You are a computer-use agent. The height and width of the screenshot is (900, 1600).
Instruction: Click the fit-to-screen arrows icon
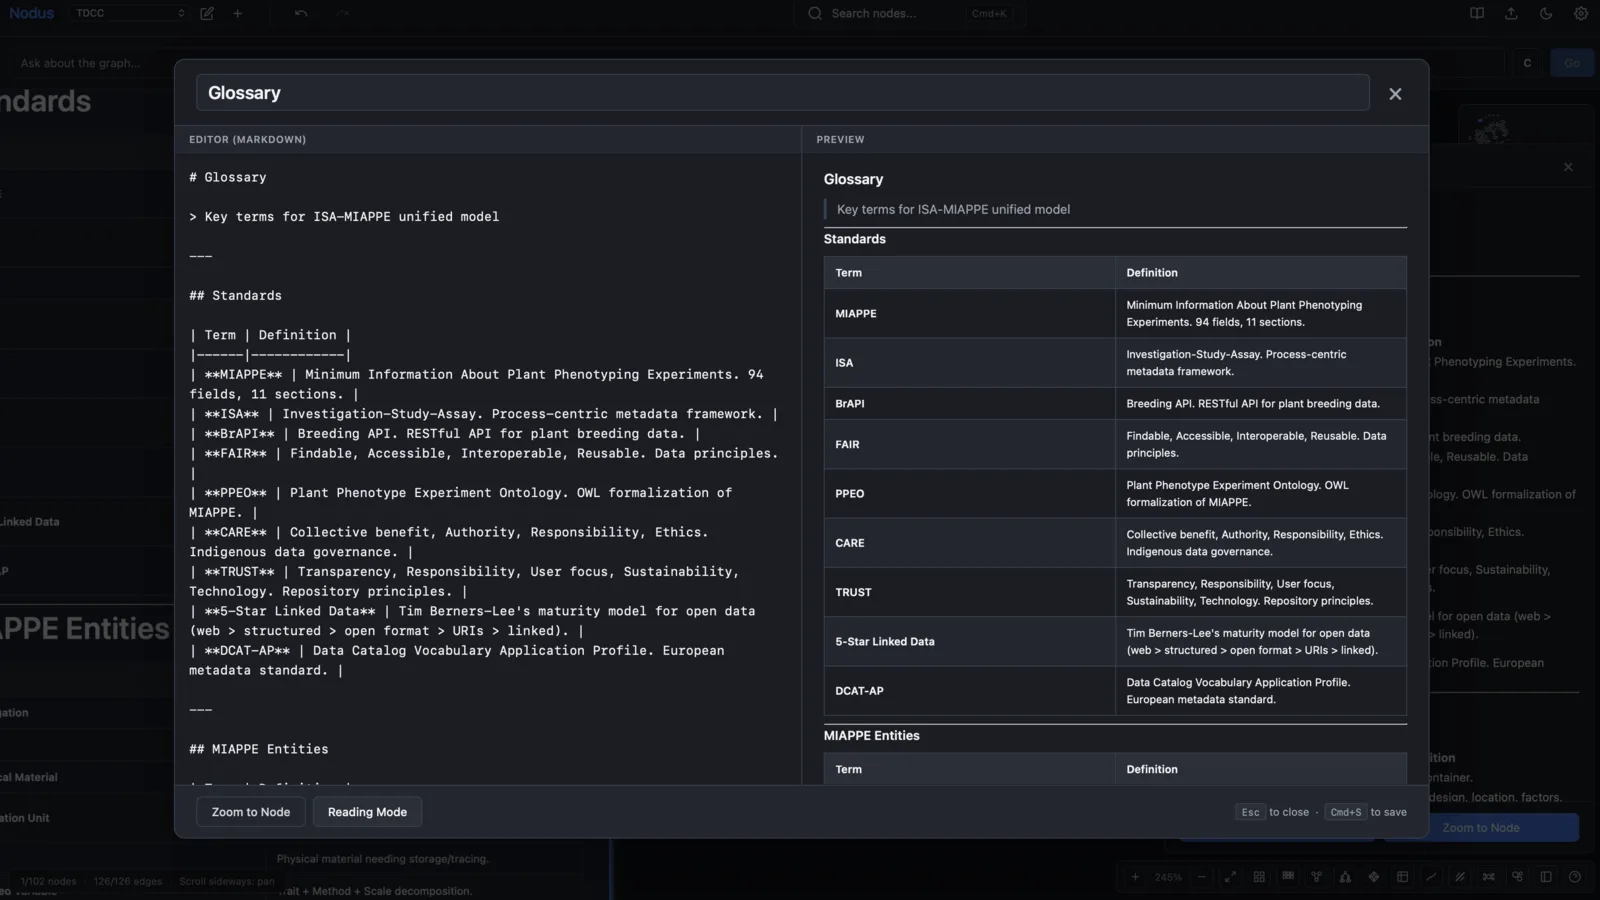tap(1230, 877)
